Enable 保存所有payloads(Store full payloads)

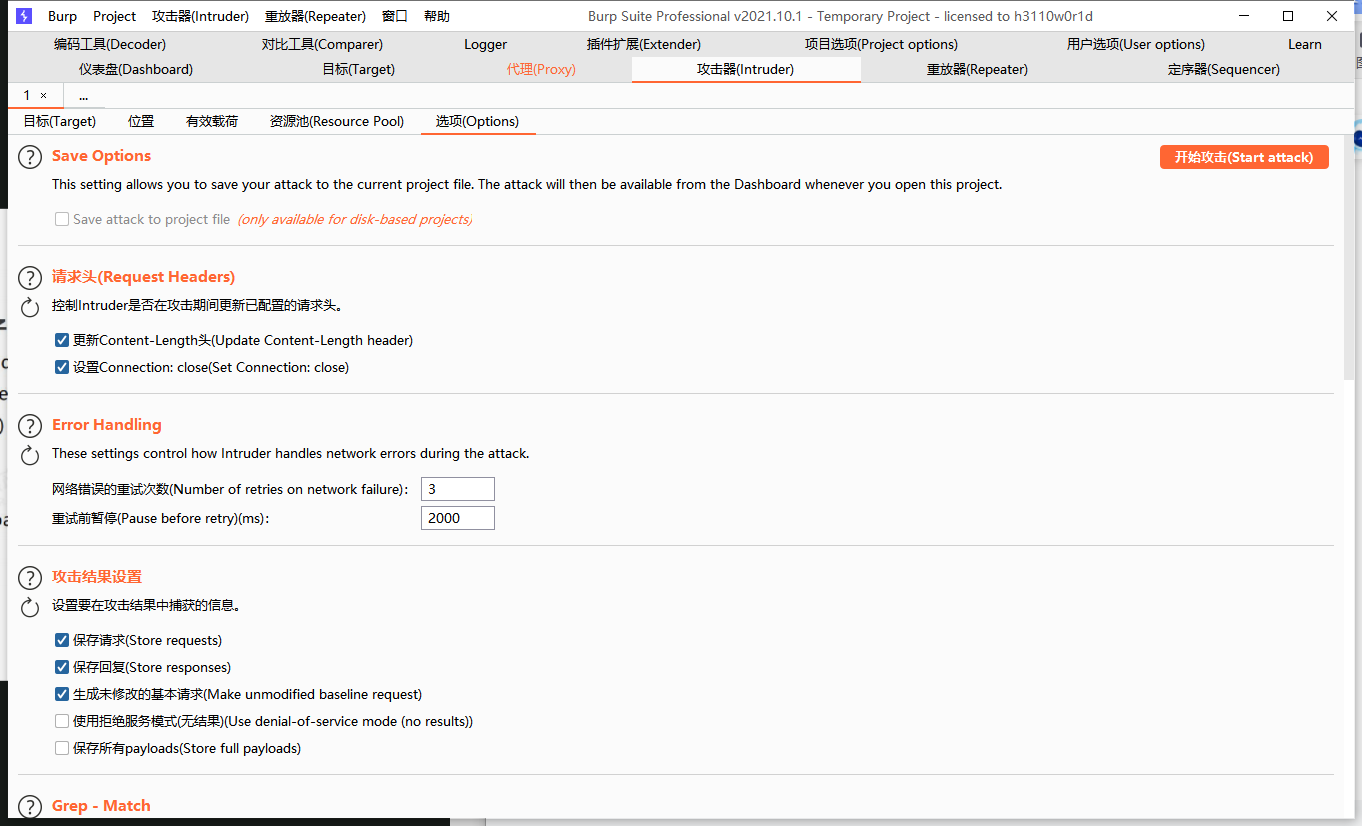pyautogui.click(x=61, y=747)
